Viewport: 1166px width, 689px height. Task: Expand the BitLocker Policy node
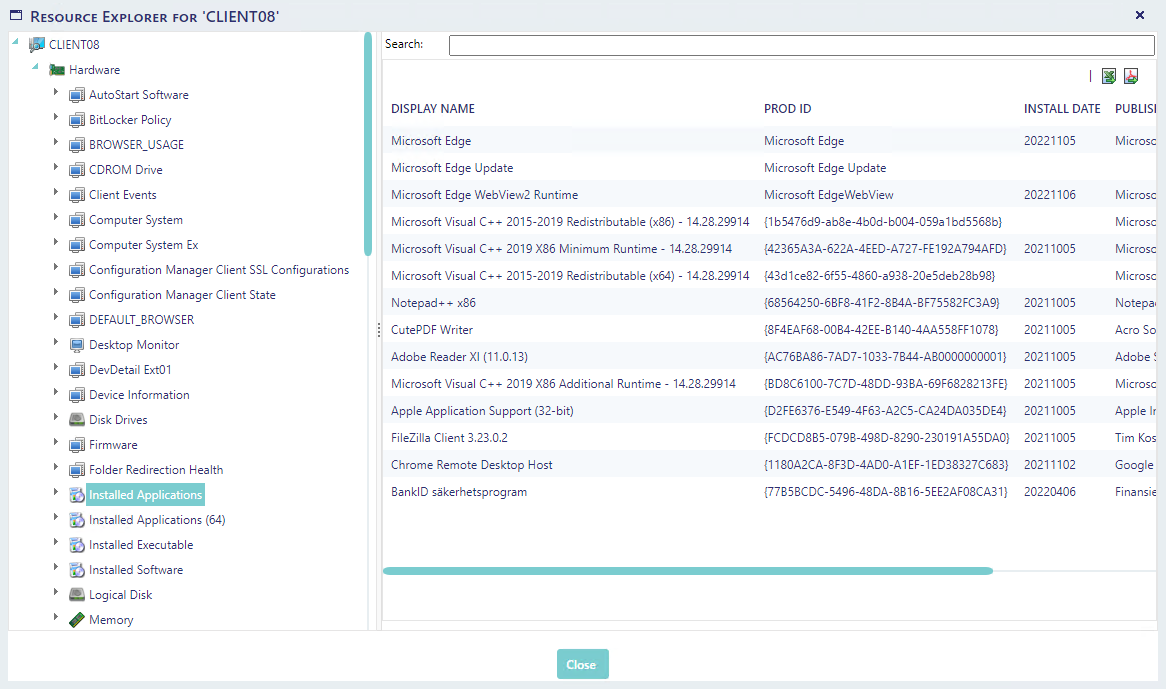pos(56,119)
